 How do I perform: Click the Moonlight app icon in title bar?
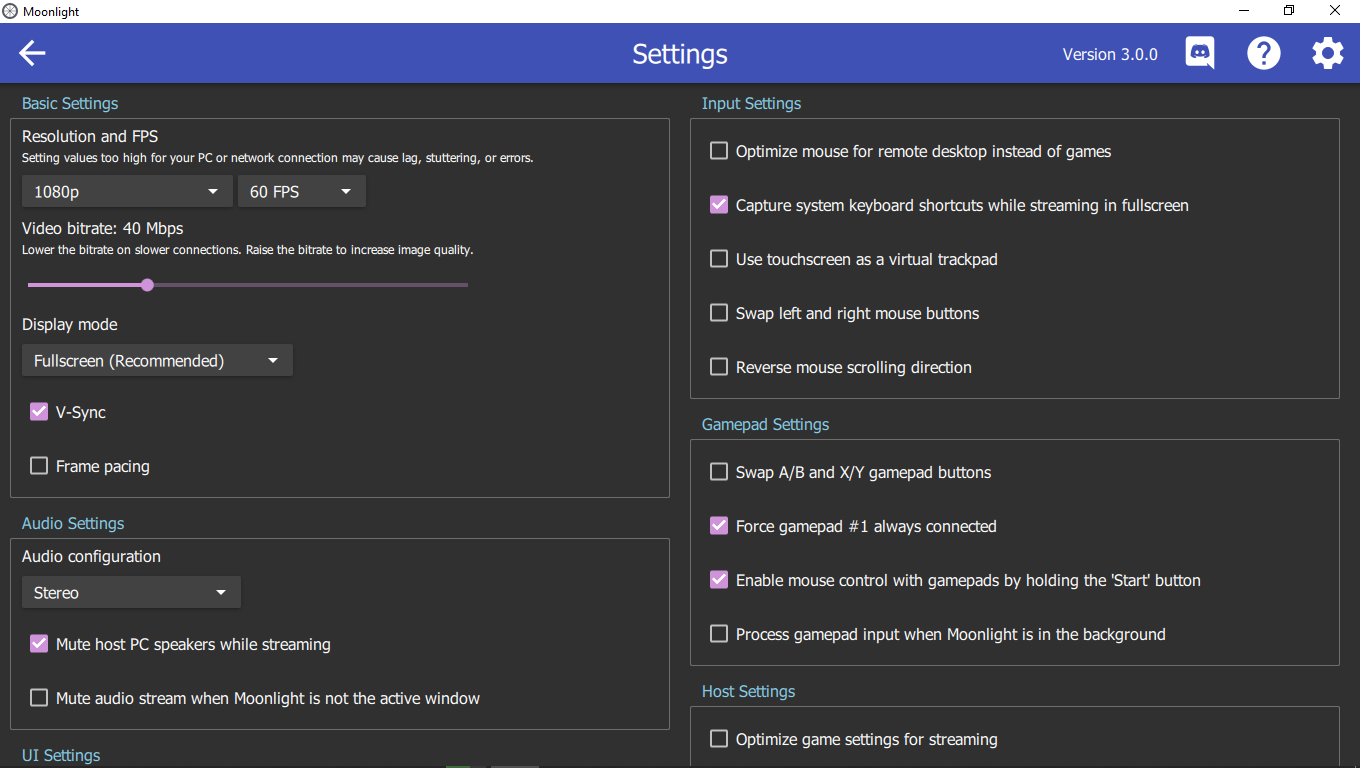(11, 11)
